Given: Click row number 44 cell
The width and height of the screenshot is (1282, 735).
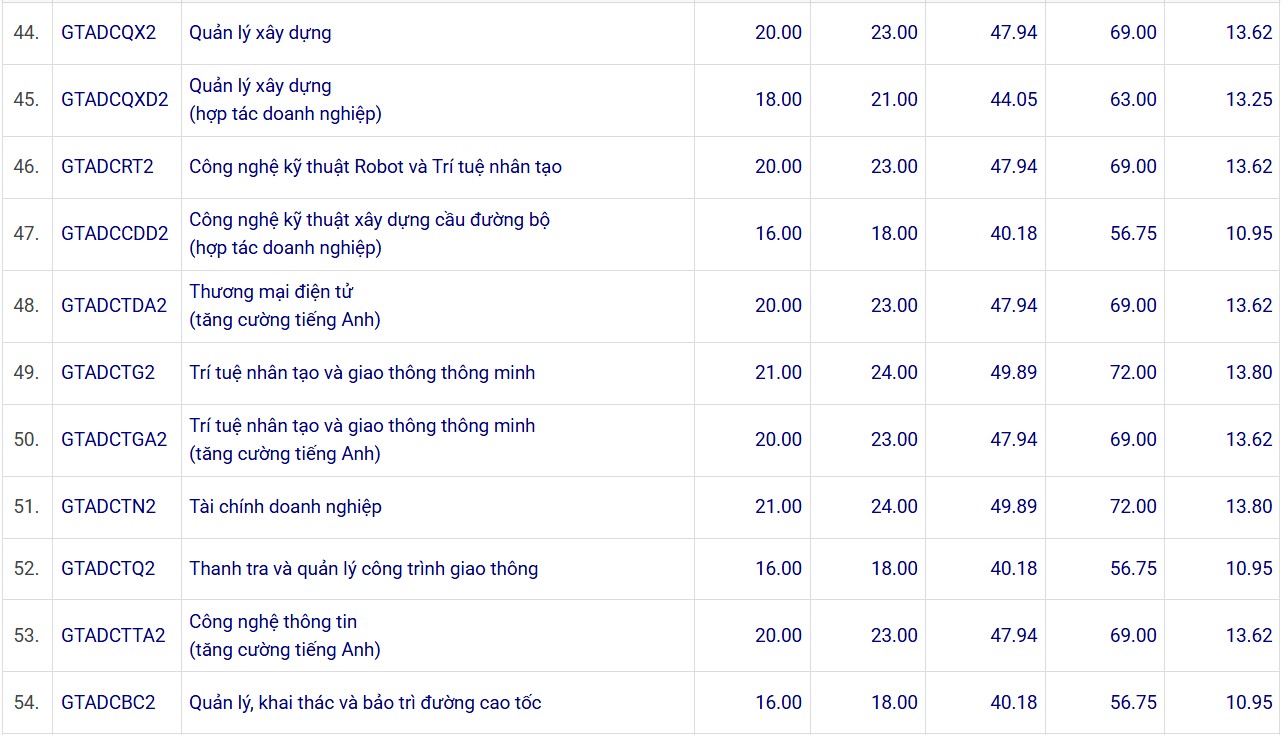Looking at the screenshot, I should point(27,32).
